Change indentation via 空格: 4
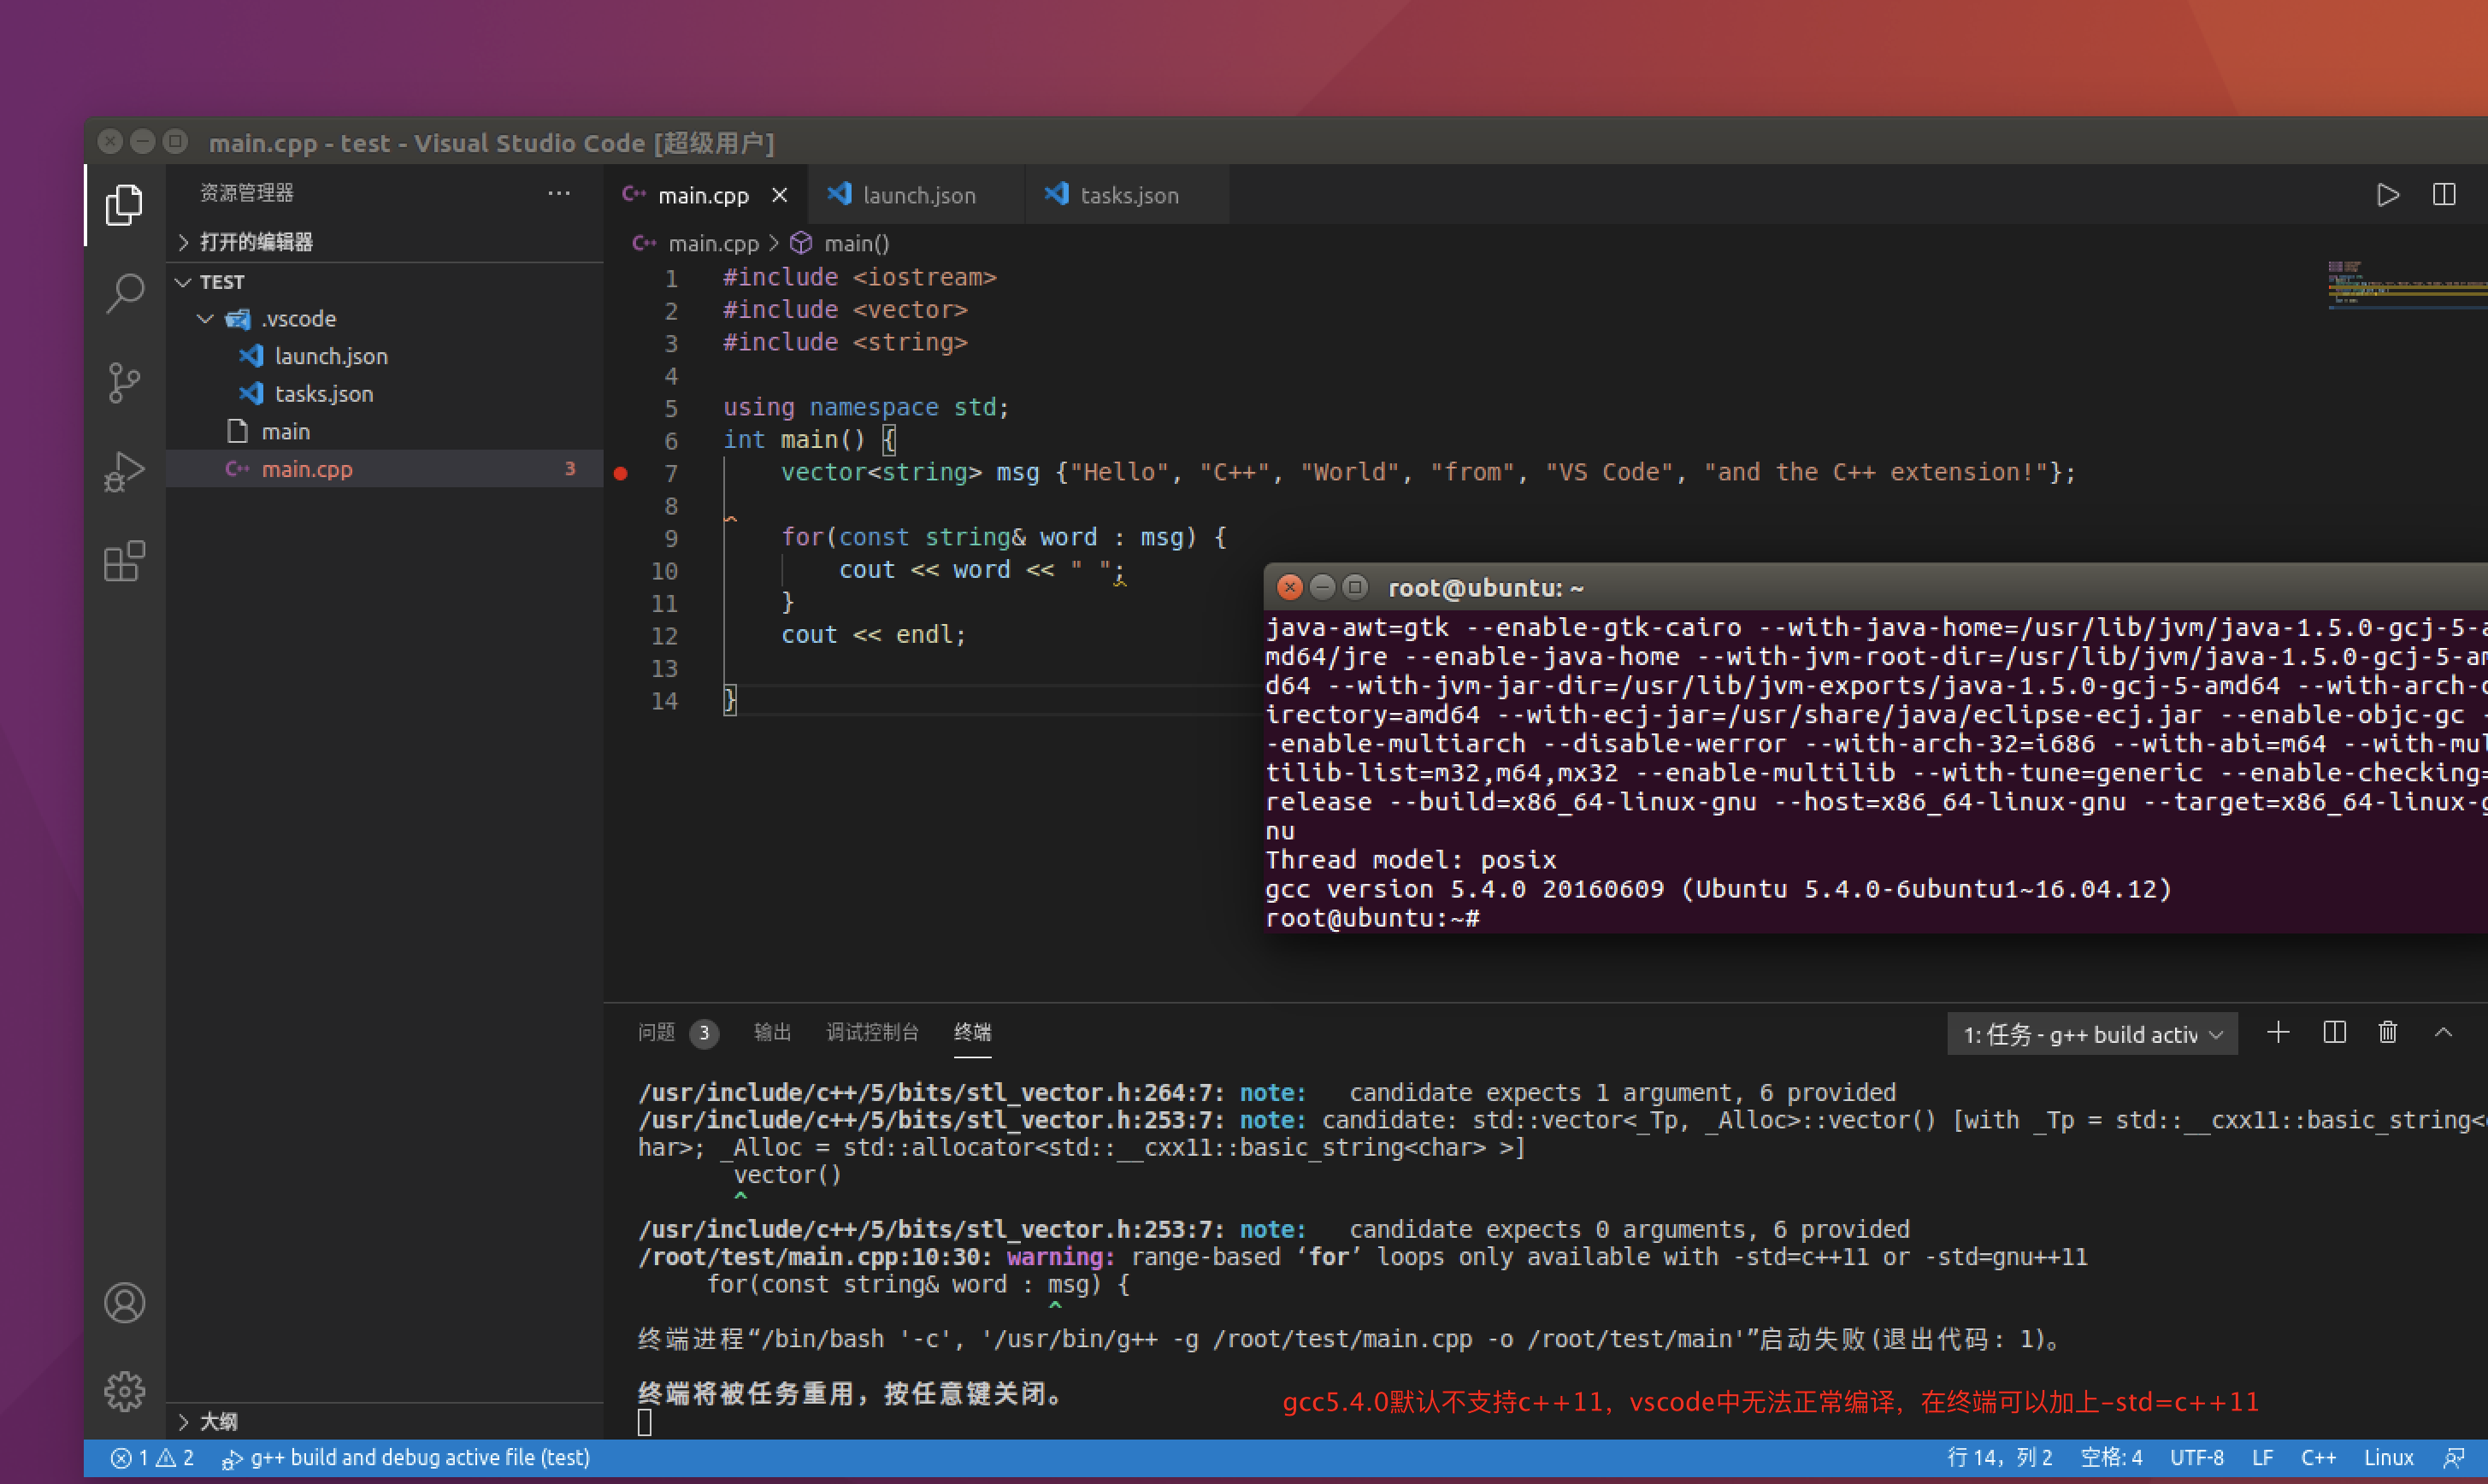The width and height of the screenshot is (2488, 1484). [2111, 1458]
